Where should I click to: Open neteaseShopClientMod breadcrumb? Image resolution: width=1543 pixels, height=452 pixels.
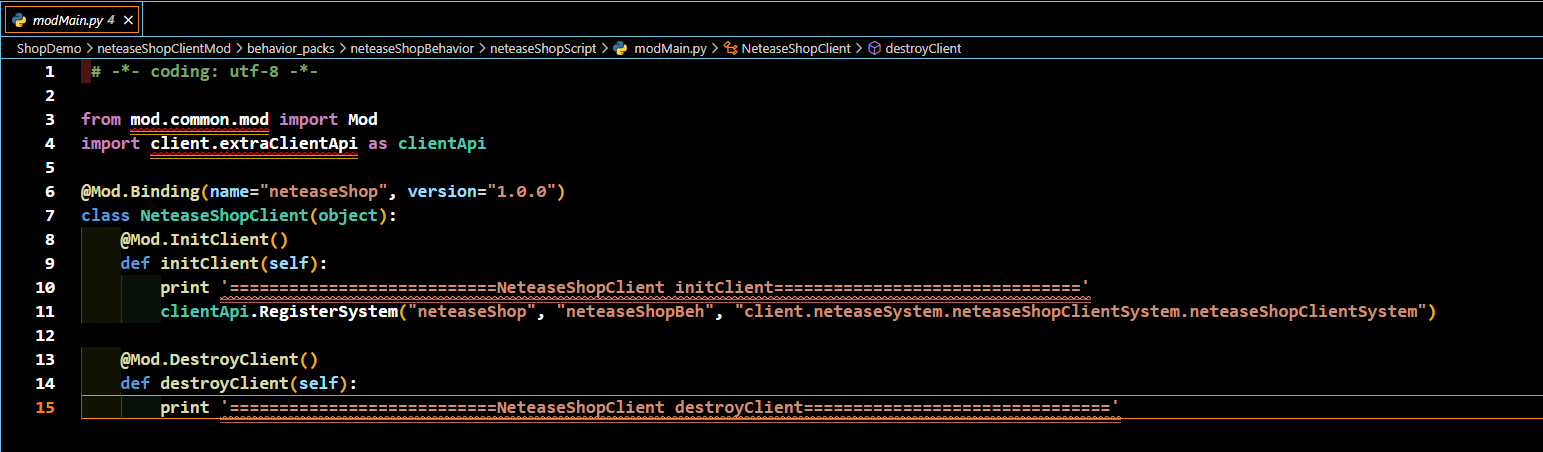pos(164,48)
